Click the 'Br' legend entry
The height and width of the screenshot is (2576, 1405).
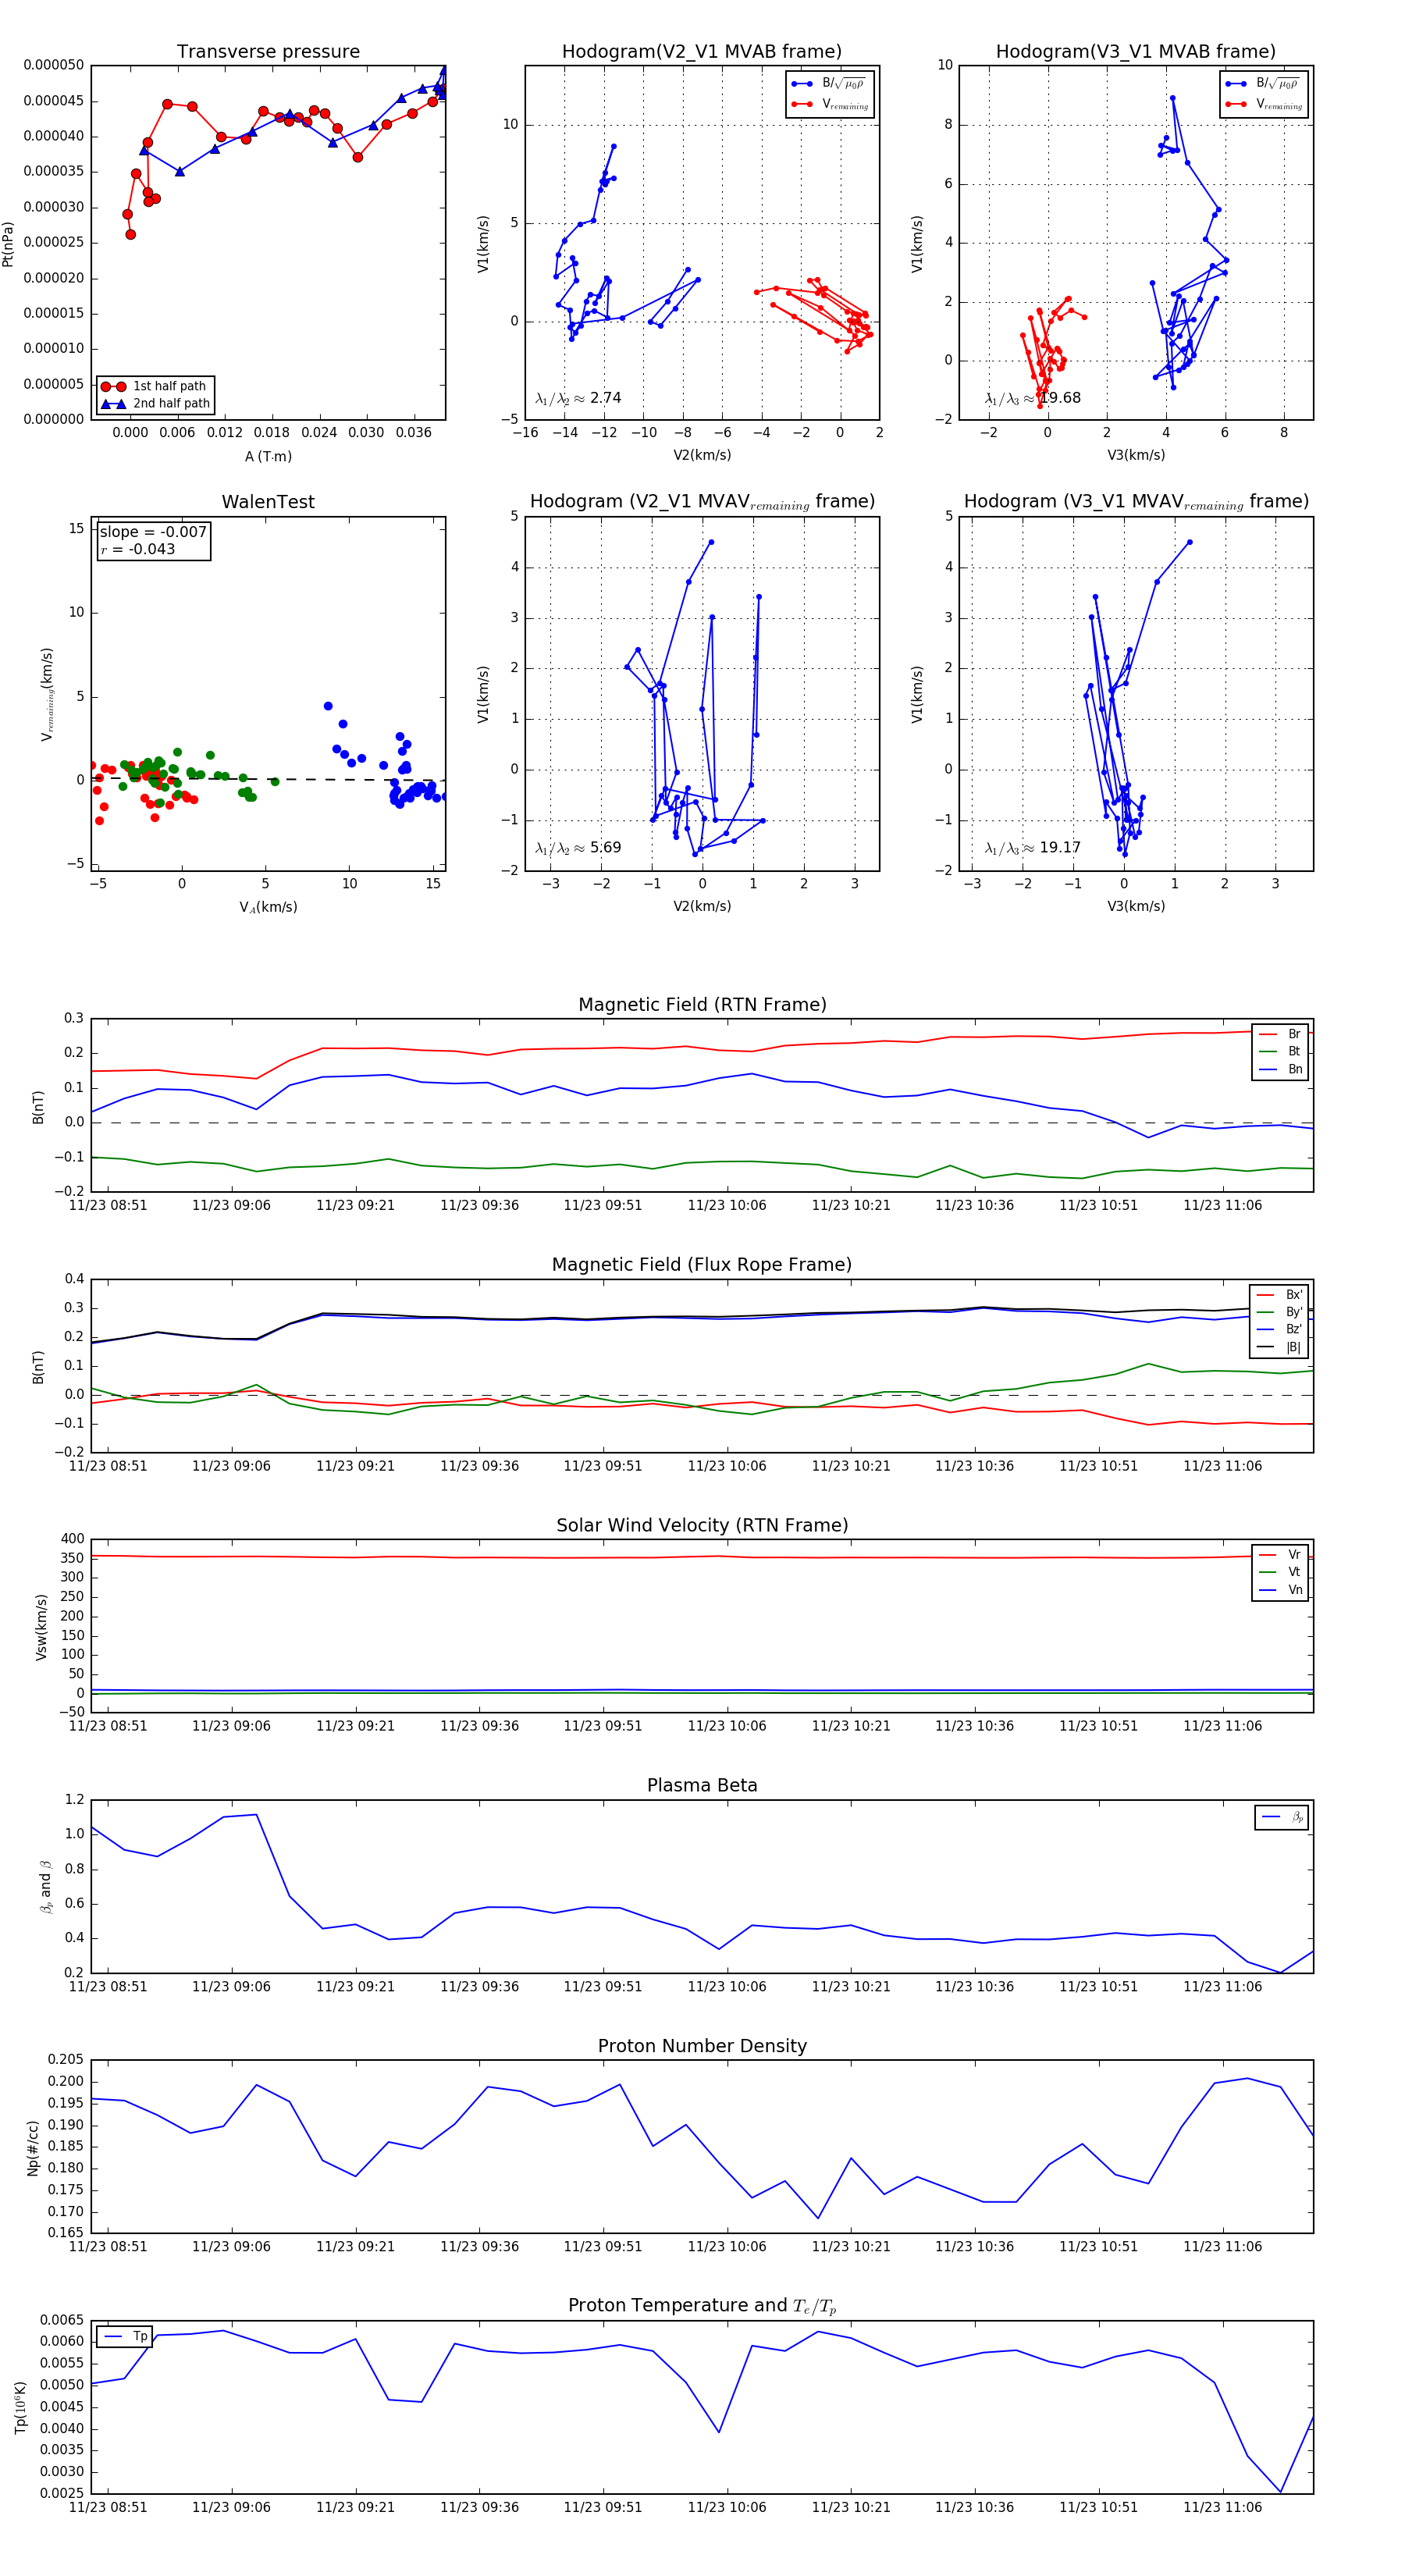[1281, 1034]
